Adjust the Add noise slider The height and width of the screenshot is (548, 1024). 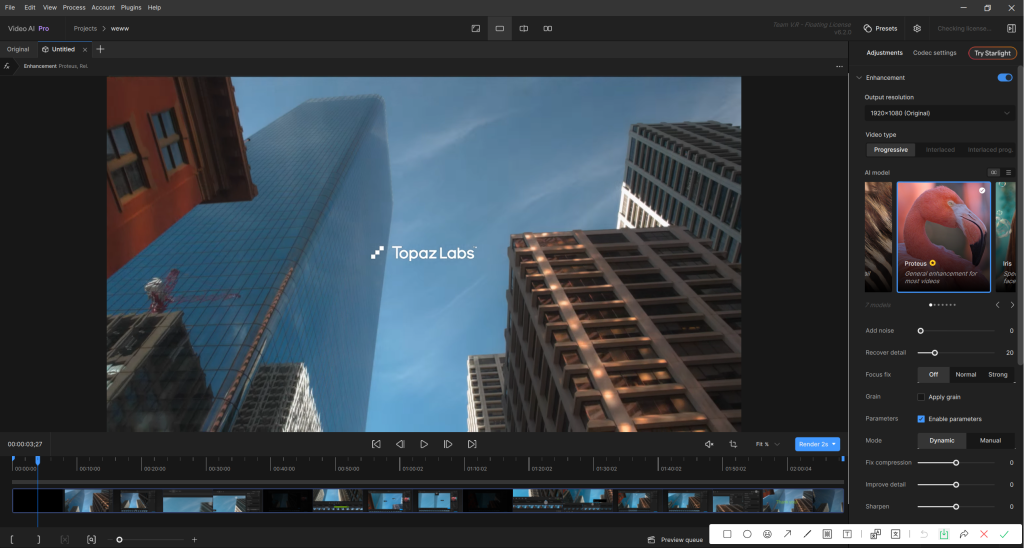coord(956,331)
